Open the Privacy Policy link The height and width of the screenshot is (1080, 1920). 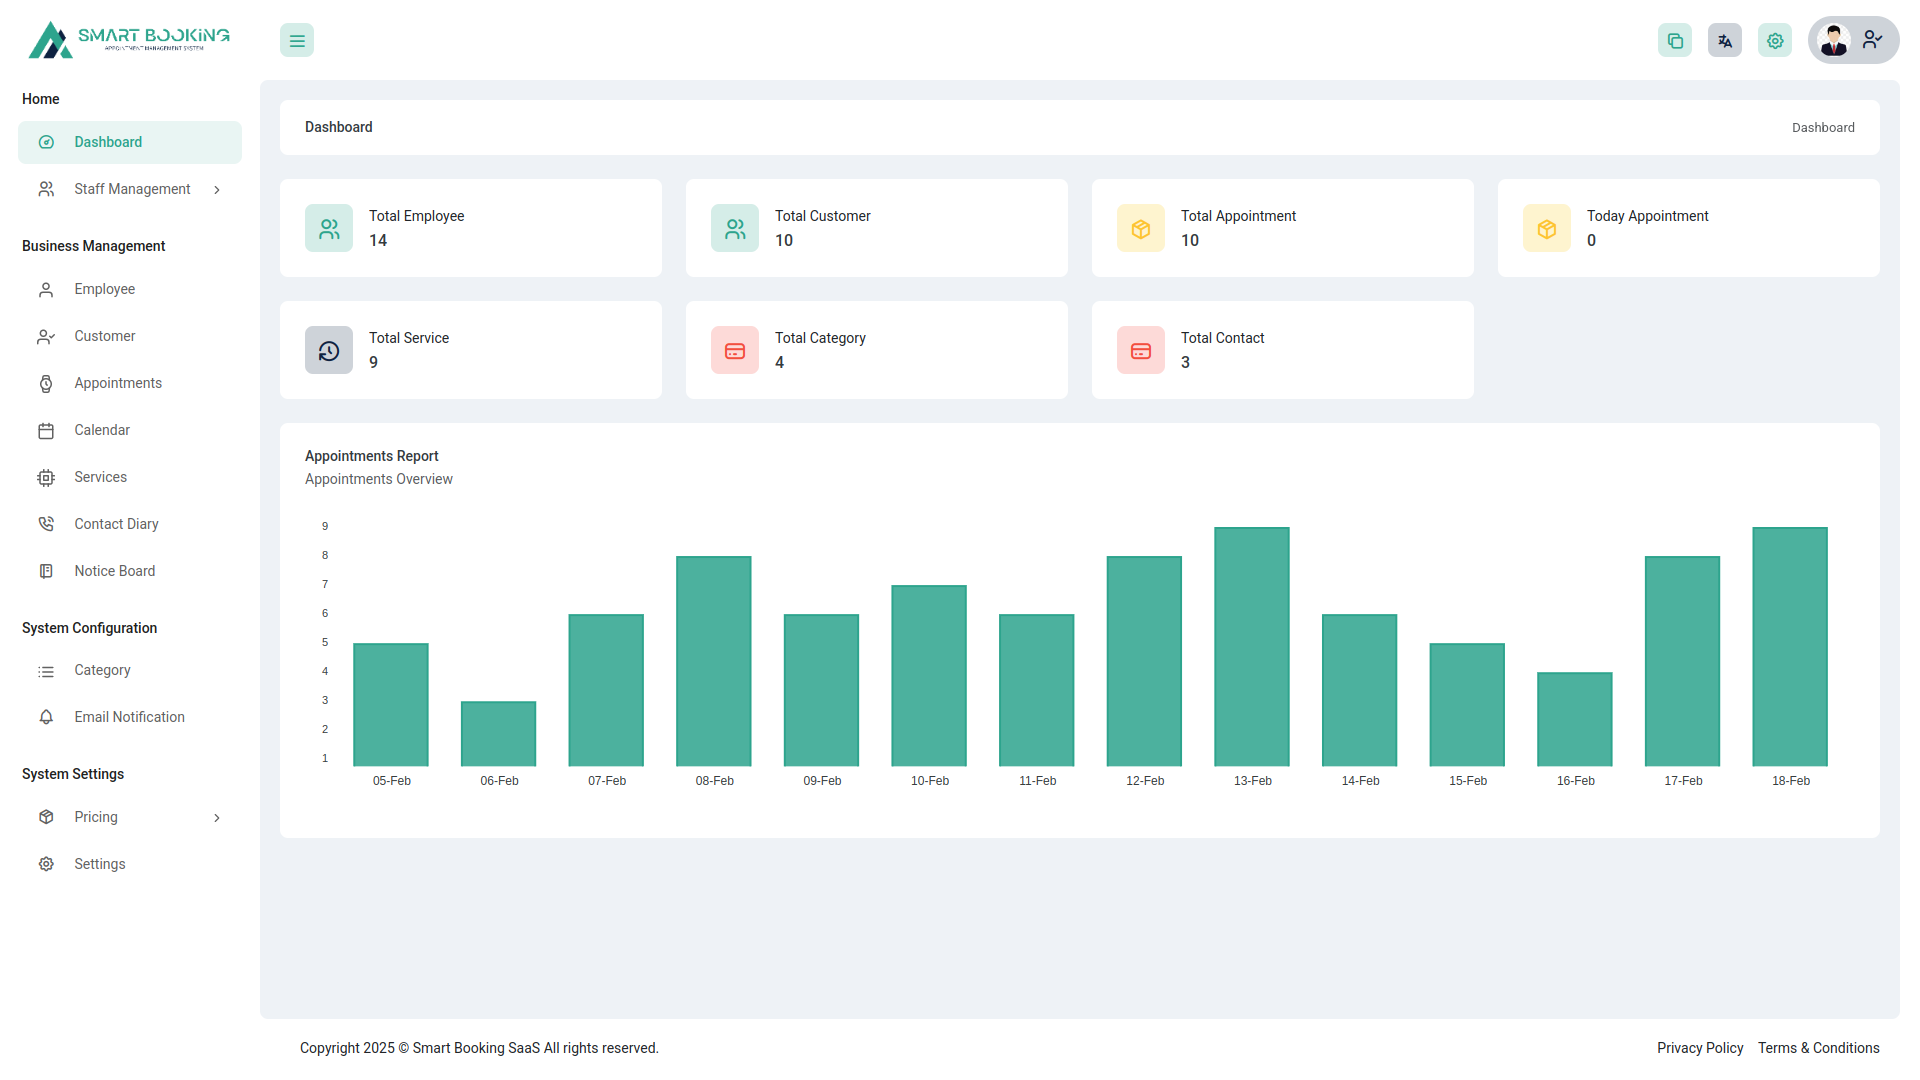coord(1699,1047)
